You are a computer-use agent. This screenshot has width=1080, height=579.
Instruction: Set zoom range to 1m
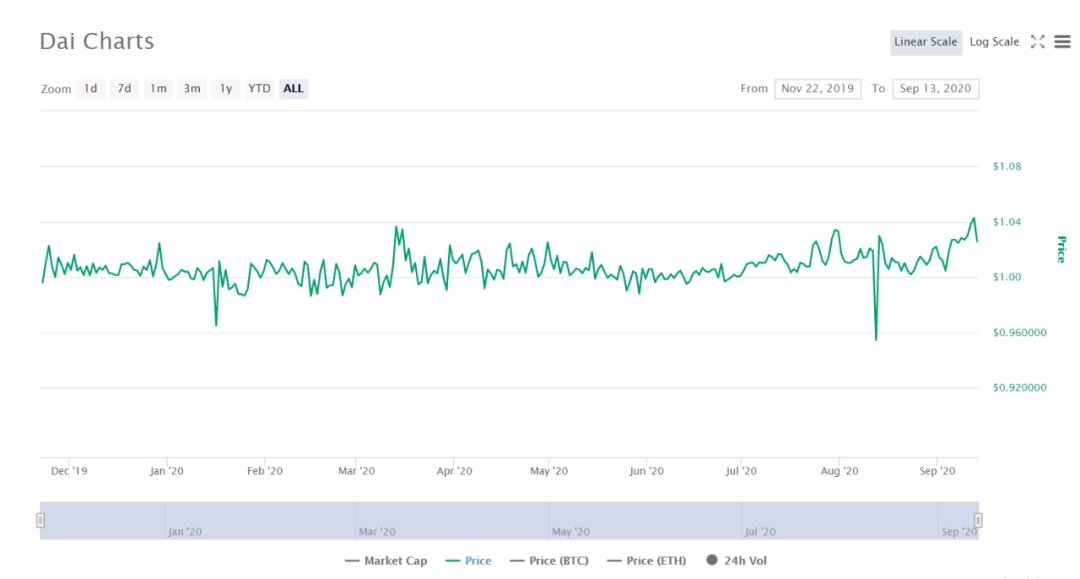158,89
